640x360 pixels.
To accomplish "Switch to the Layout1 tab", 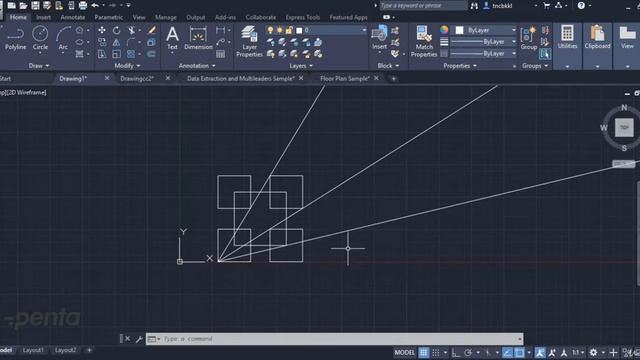I will click(x=33, y=350).
